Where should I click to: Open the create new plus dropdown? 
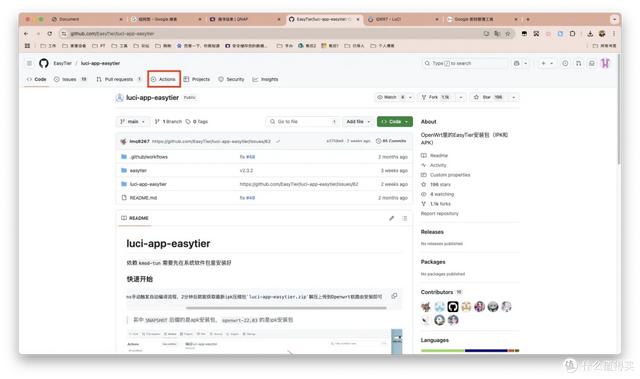pos(547,63)
